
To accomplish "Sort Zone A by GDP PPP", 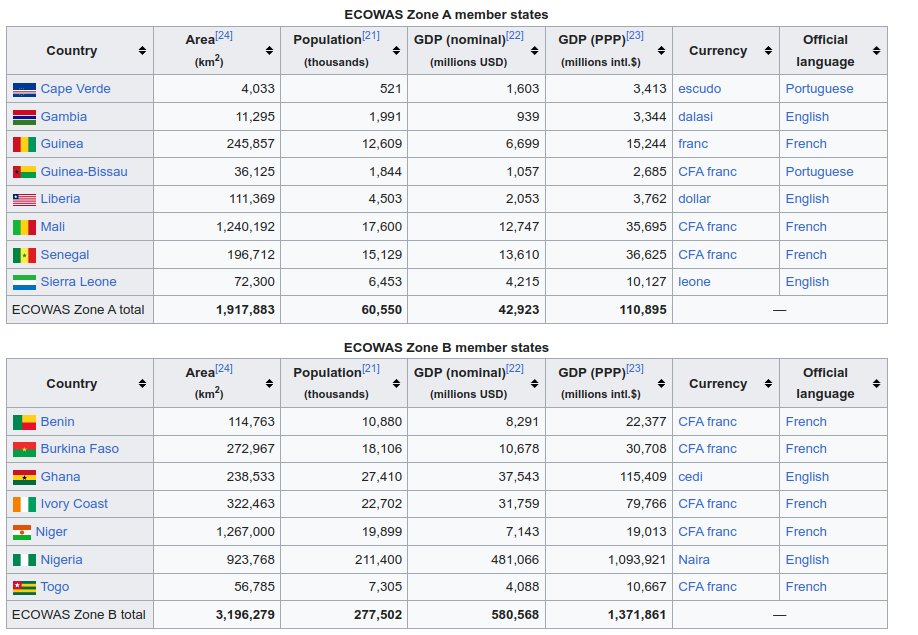I will 661,51.
